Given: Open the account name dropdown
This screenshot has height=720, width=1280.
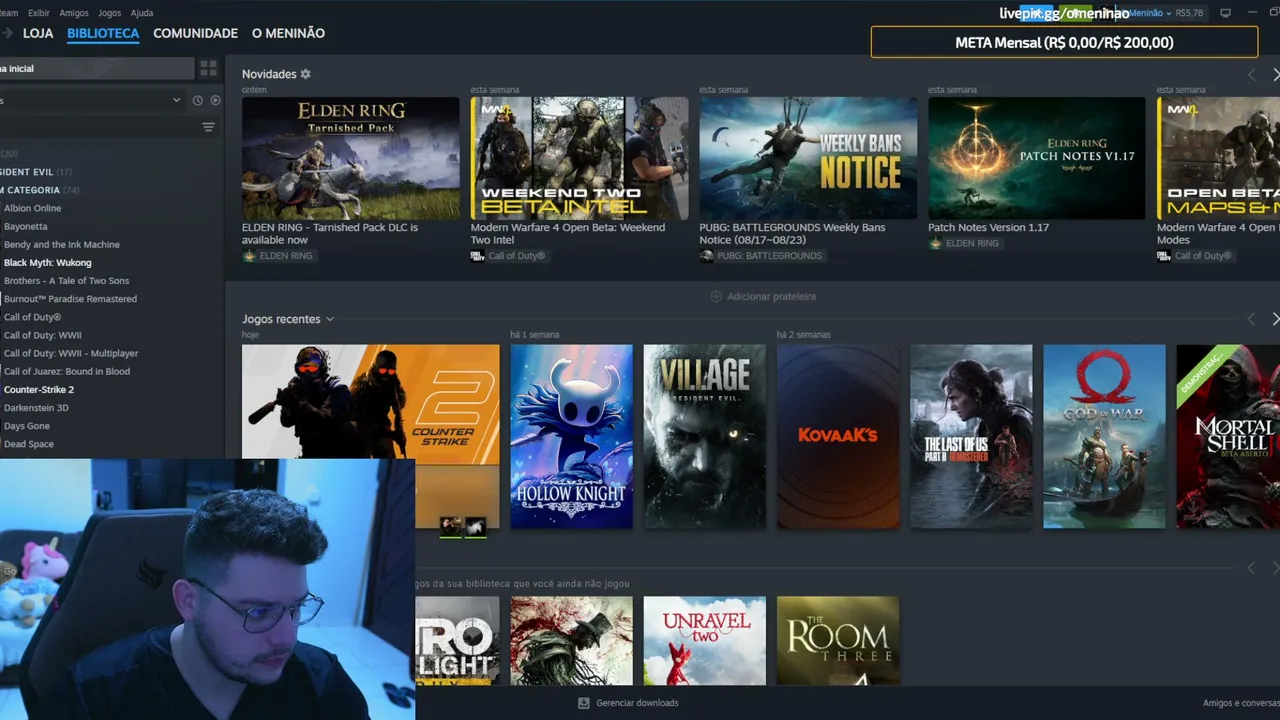Looking at the screenshot, I should (x=1150, y=13).
